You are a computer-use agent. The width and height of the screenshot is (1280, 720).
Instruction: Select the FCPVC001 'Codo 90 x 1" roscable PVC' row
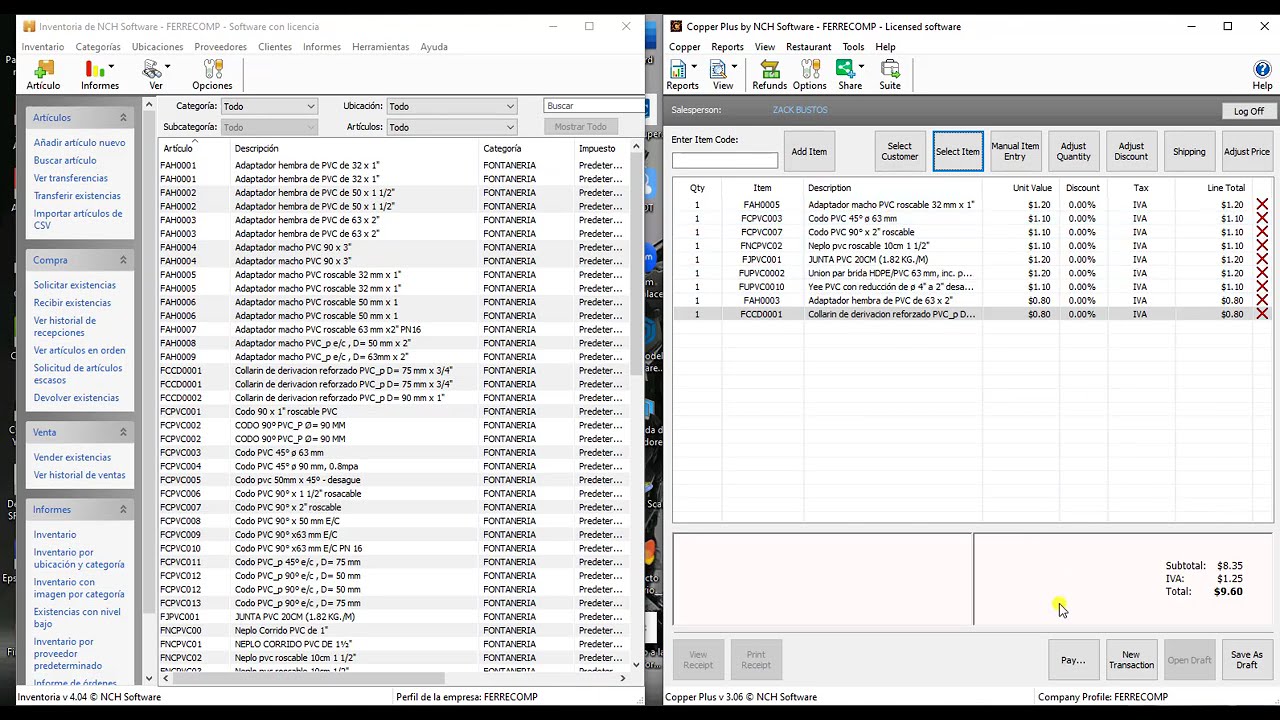tap(394, 411)
